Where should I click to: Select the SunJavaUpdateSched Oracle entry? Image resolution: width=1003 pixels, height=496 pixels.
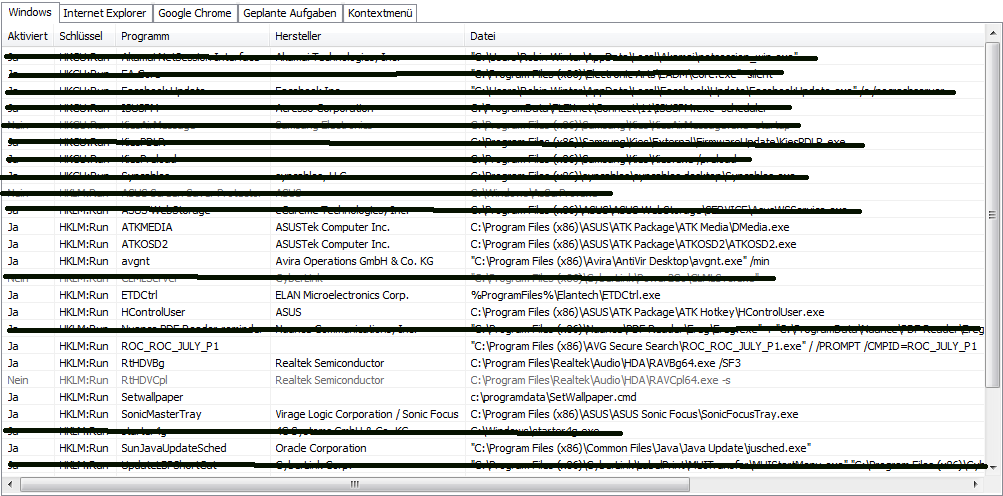(172, 448)
